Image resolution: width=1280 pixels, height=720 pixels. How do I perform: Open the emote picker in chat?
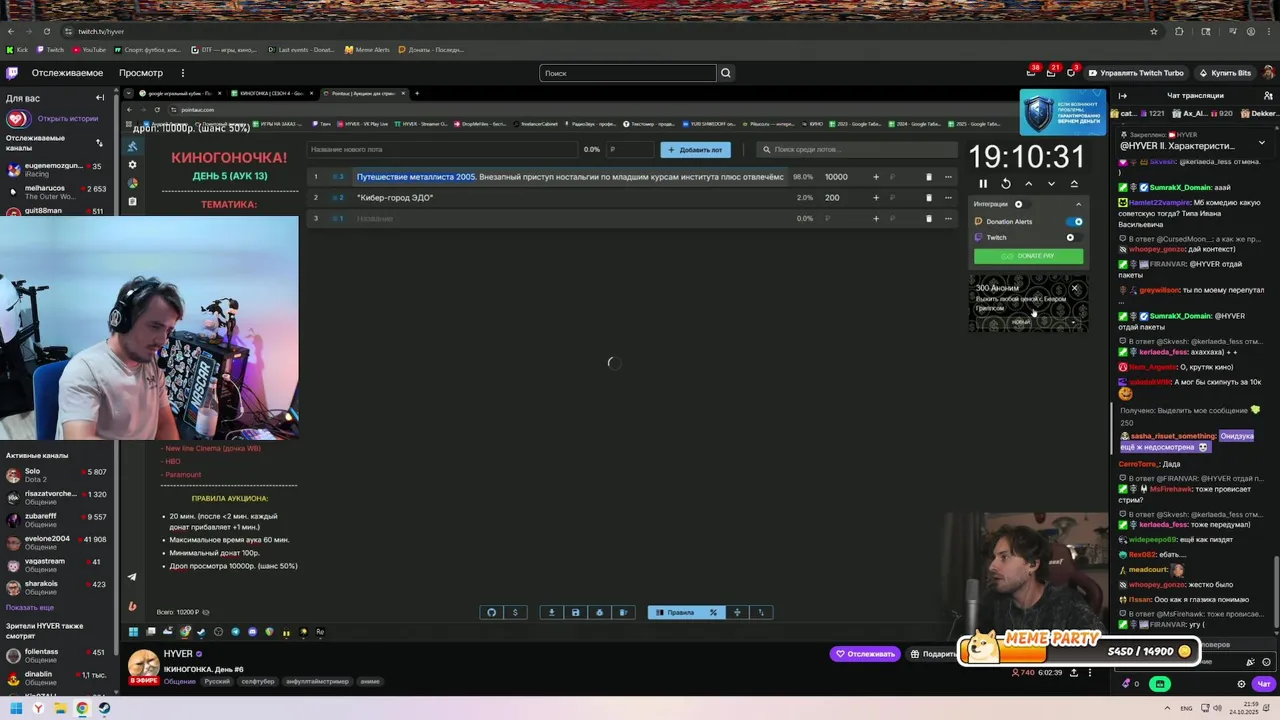click(x=1264, y=662)
